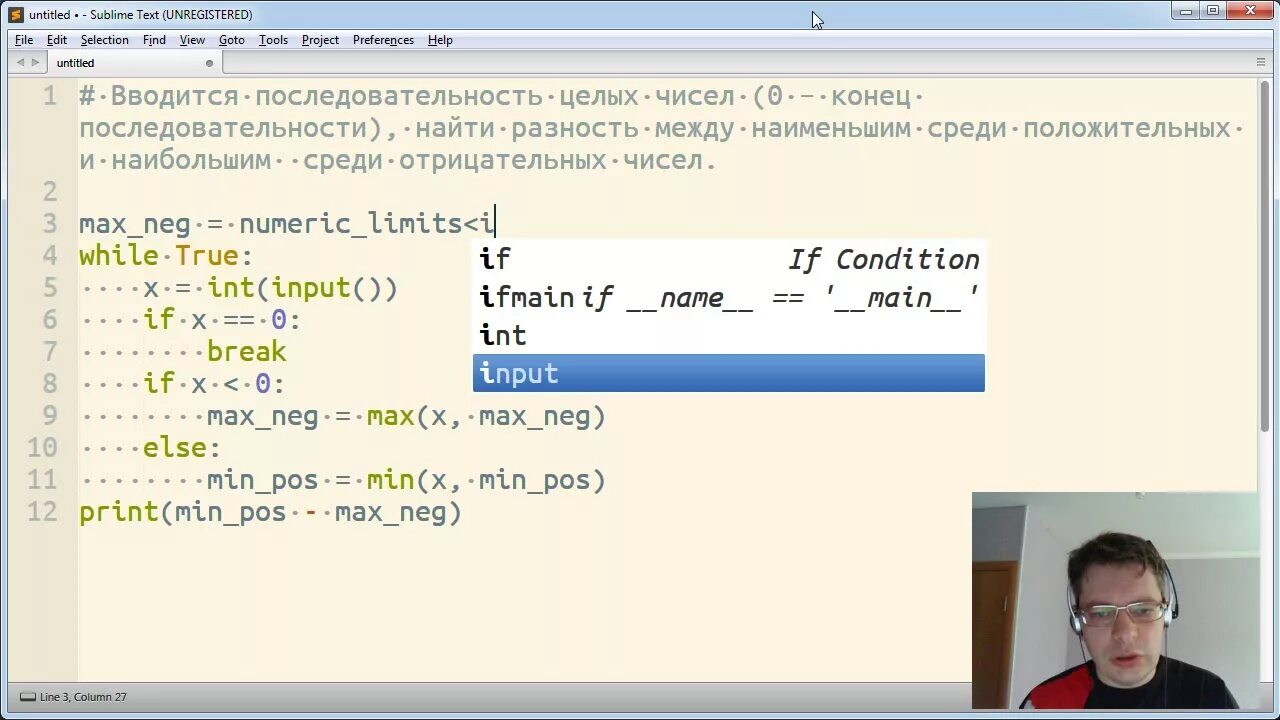
Task: Maximize the Sublime Text window
Action: (1212, 11)
